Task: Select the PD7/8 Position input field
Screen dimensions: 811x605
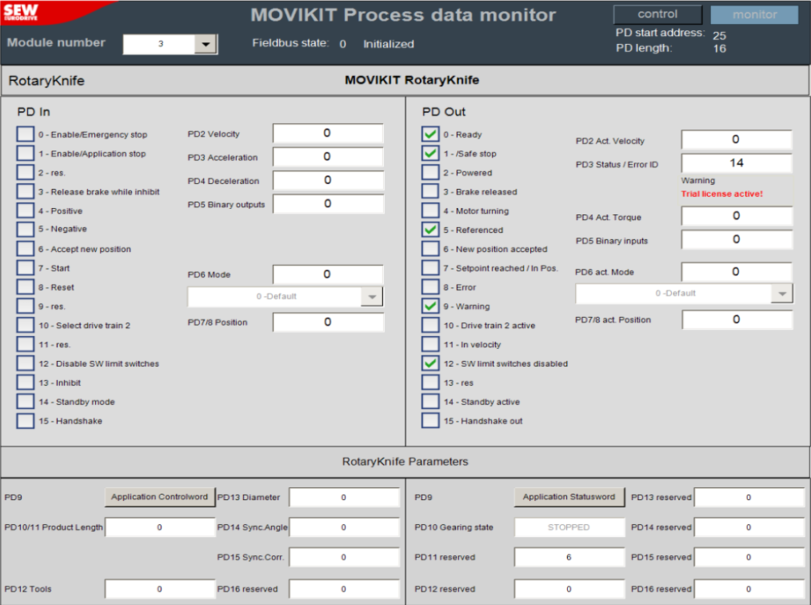Action: 327,323
